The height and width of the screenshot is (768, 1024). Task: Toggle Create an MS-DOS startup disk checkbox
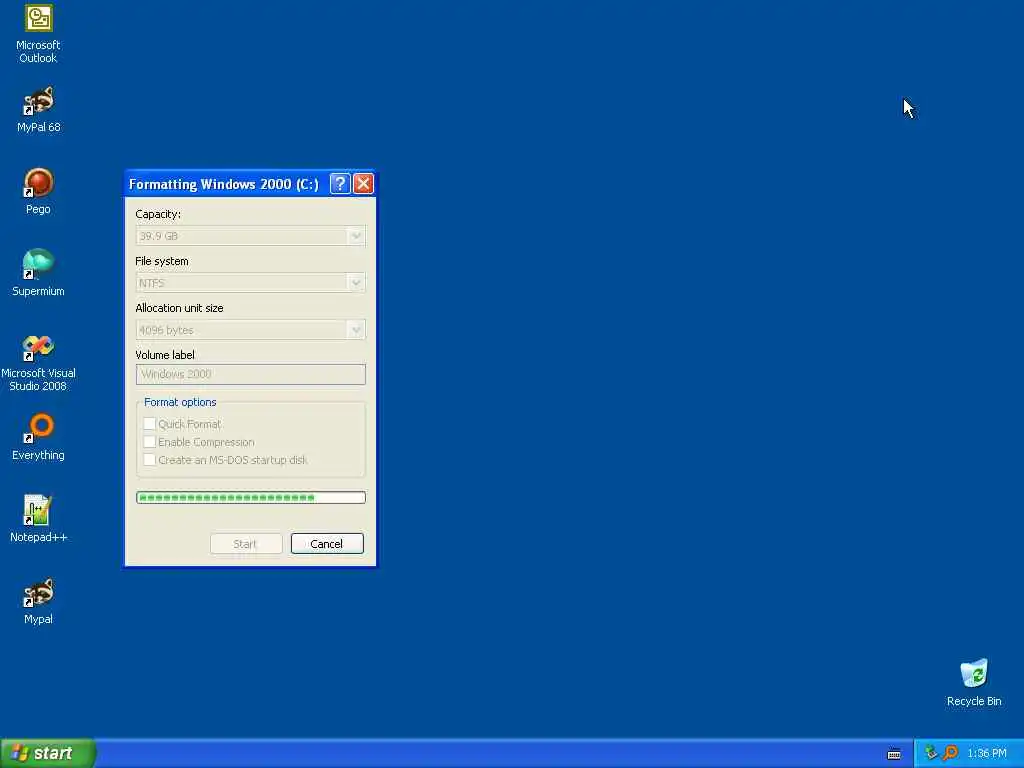(150, 460)
